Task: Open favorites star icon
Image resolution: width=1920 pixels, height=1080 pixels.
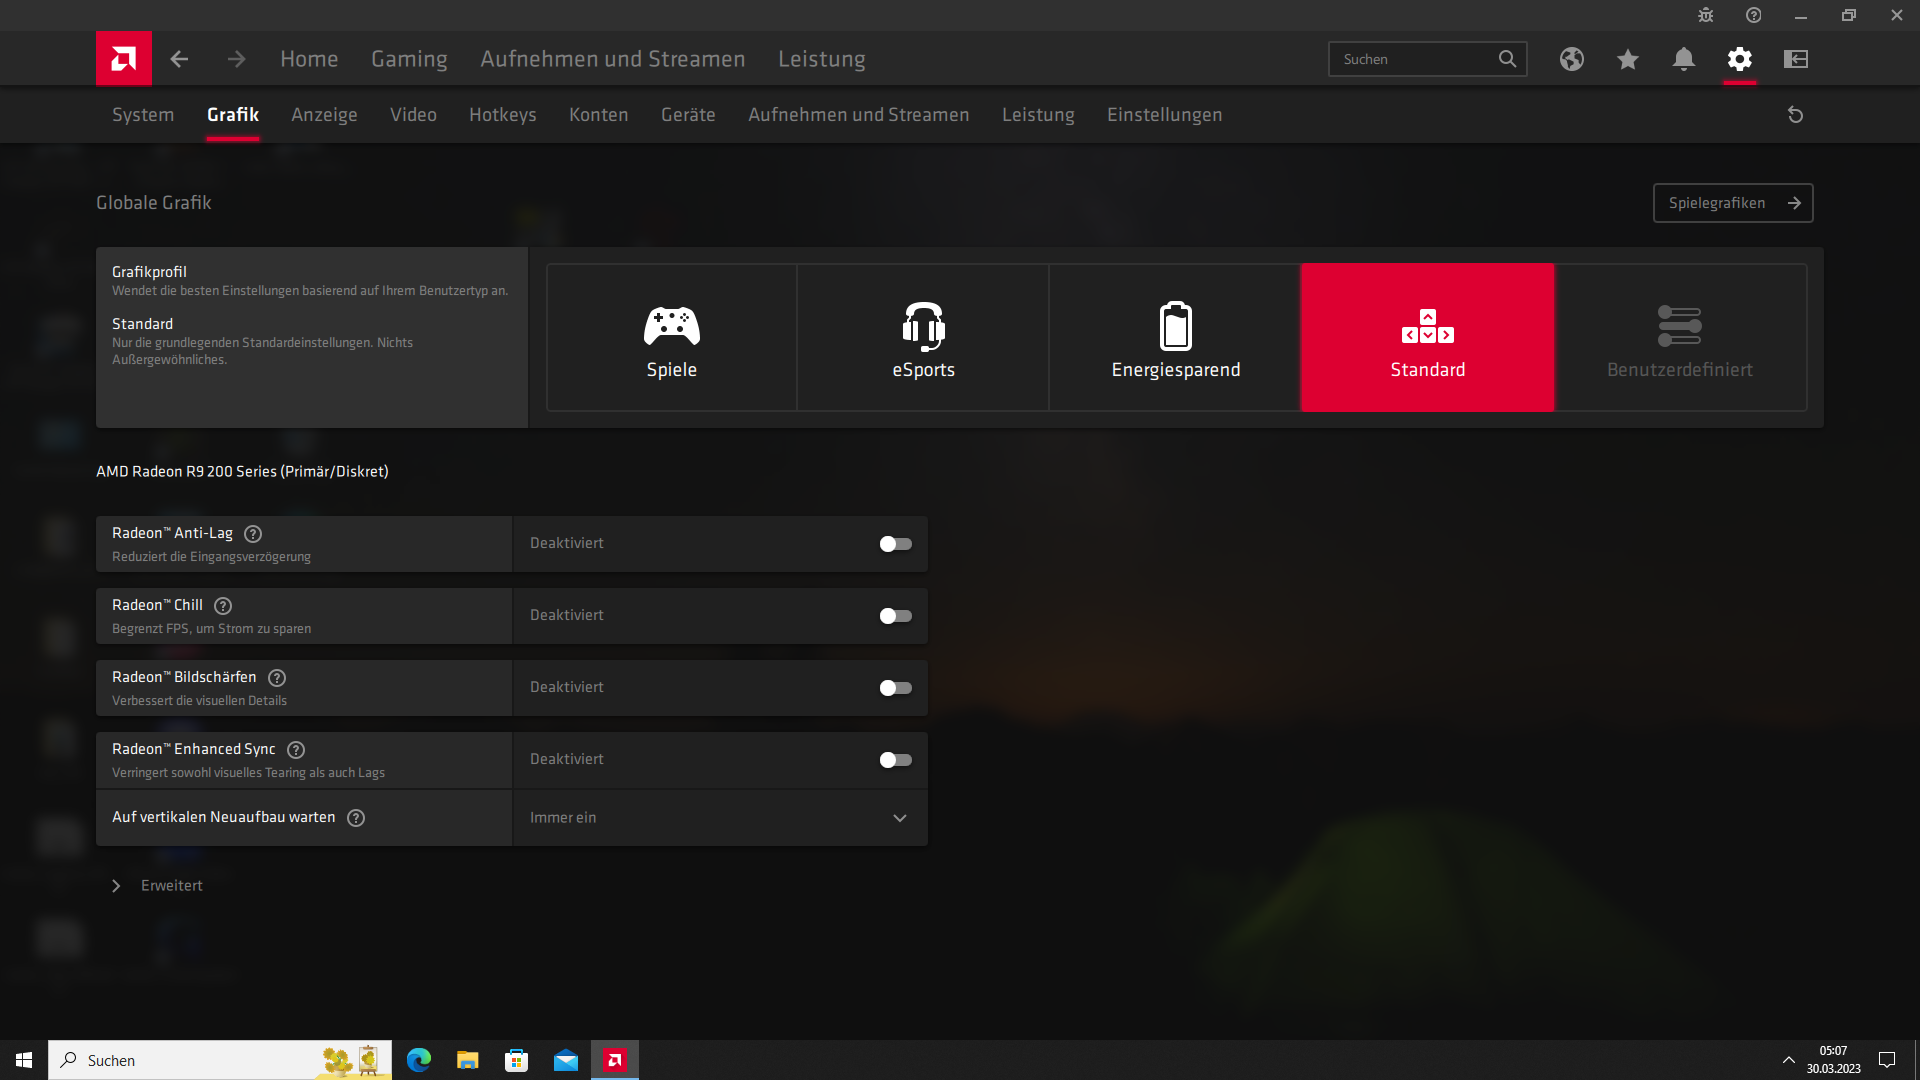Action: point(1628,59)
